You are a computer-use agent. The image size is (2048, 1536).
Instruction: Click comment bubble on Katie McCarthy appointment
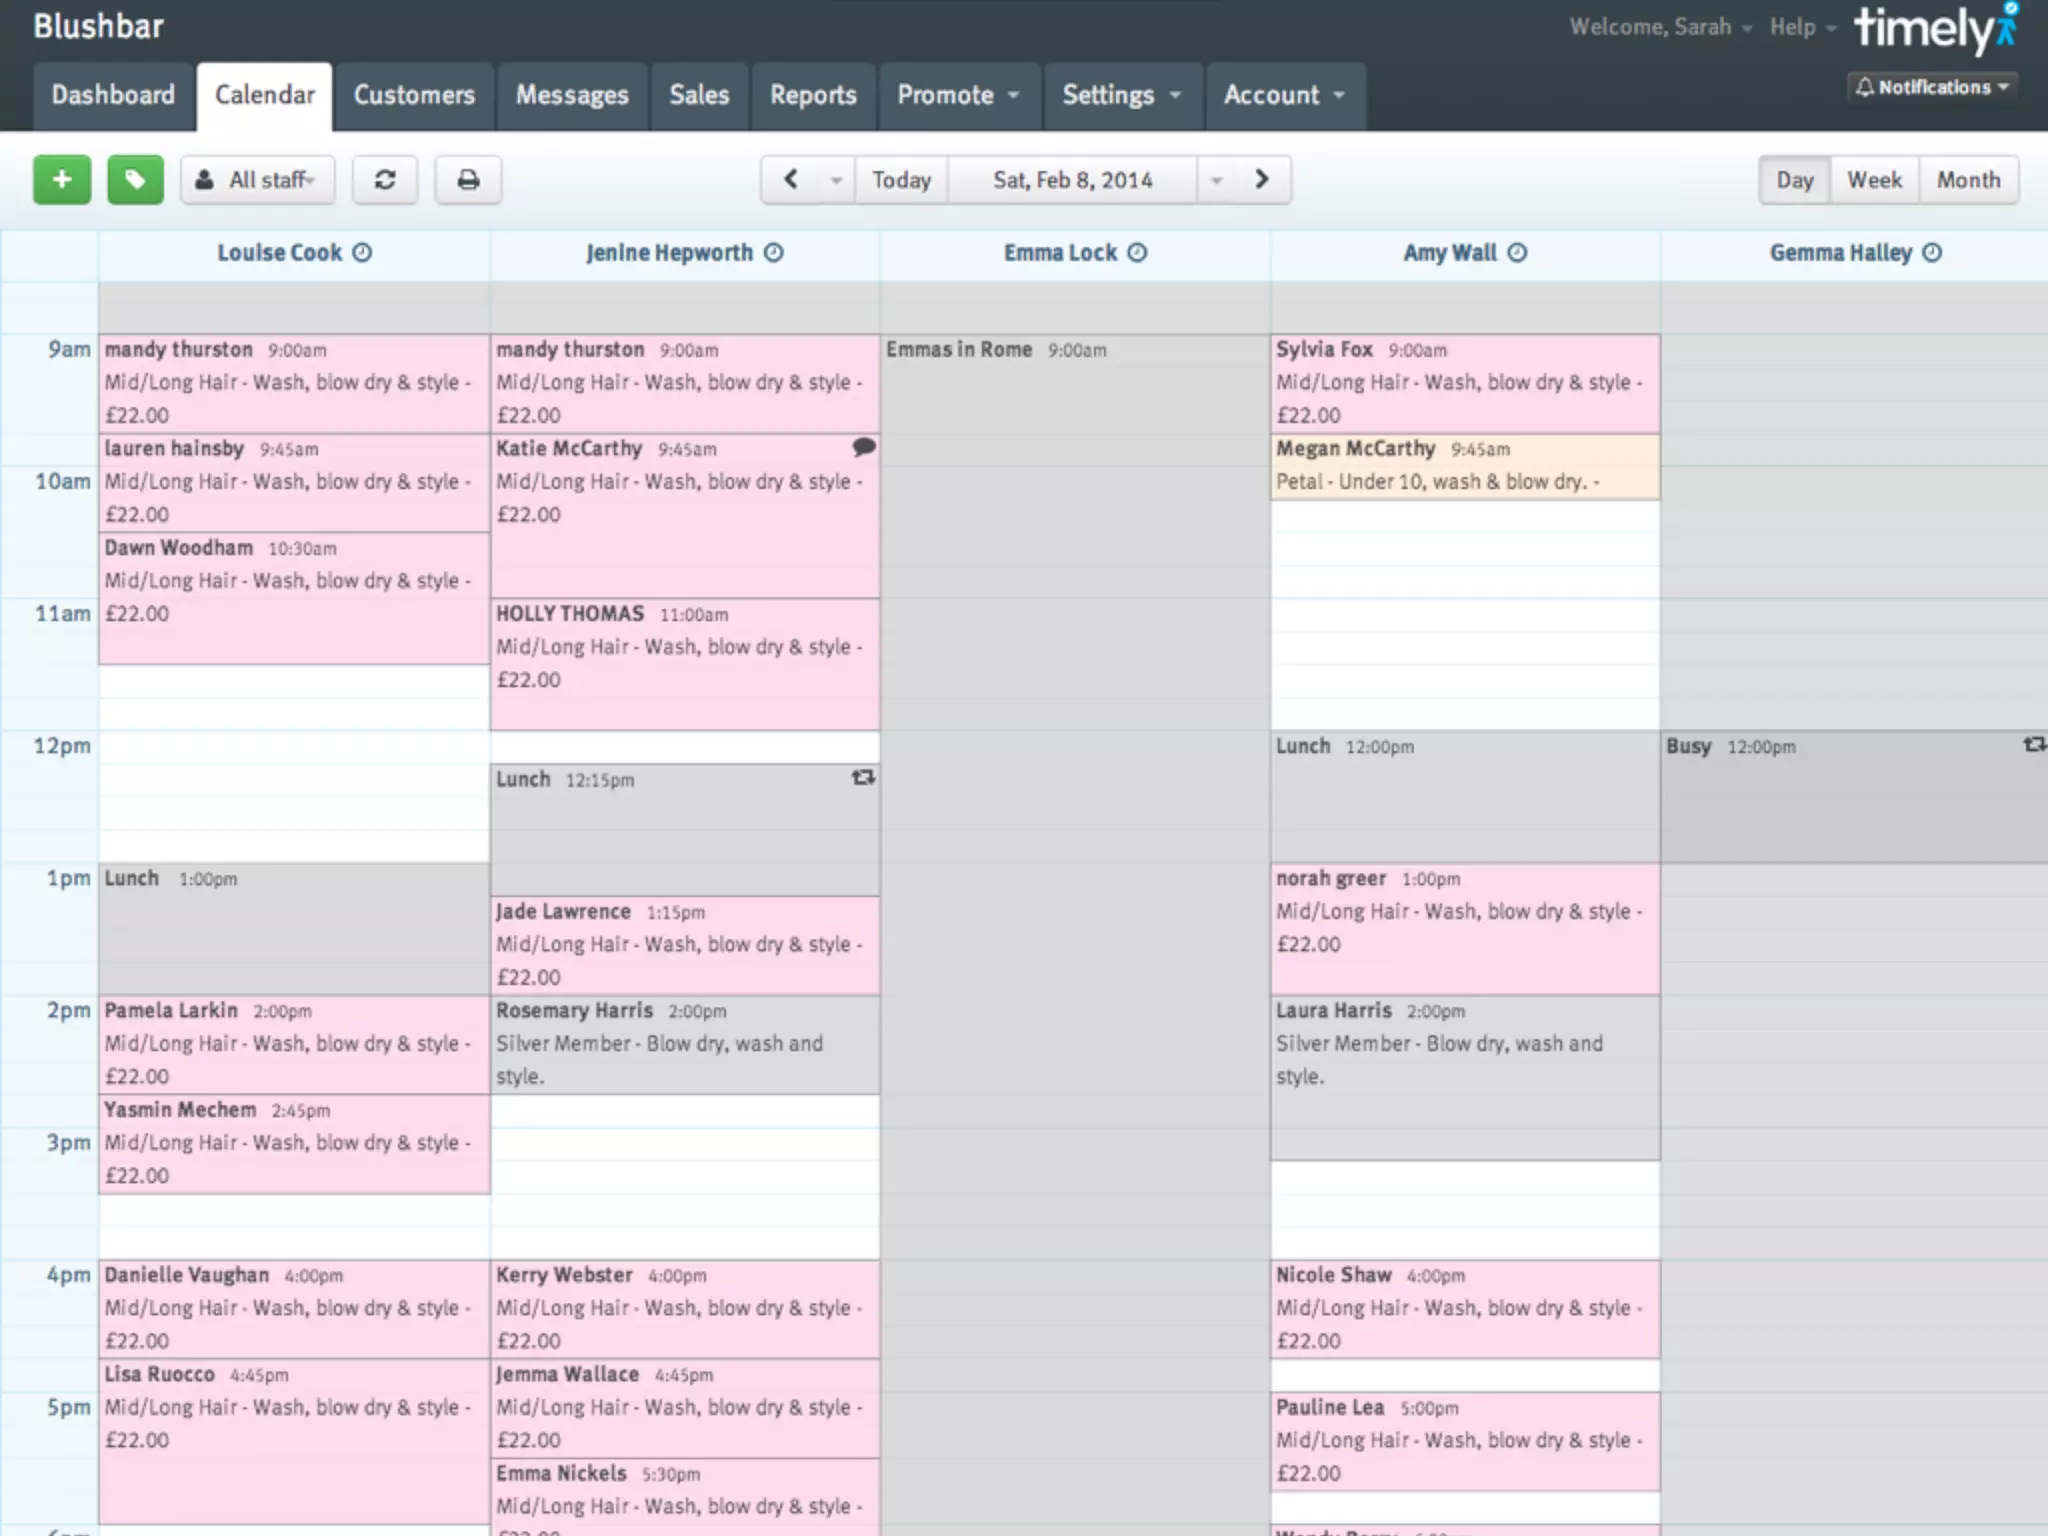click(864, 447)
